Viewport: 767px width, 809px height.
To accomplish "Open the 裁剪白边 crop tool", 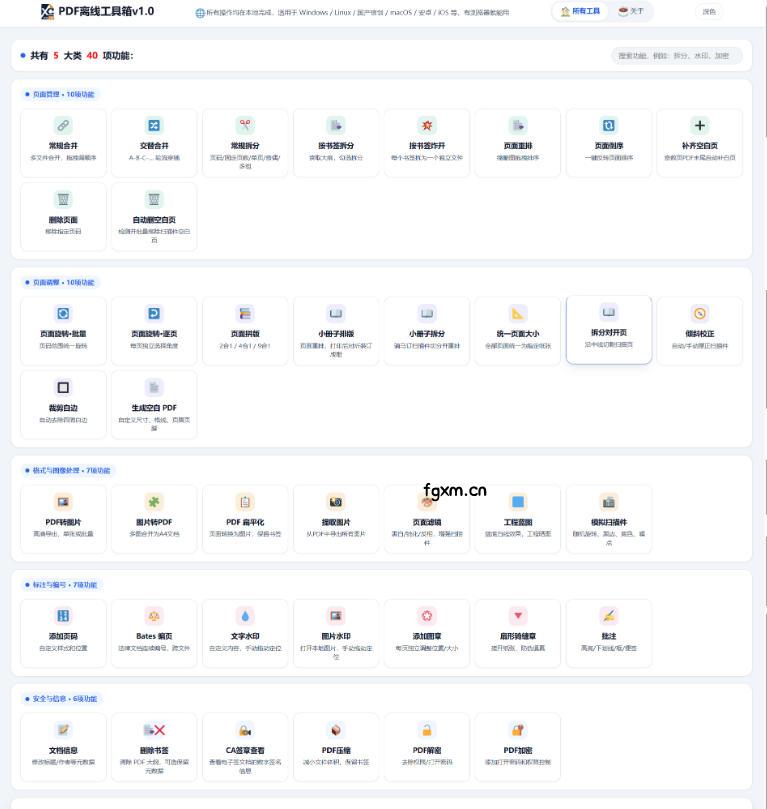I will click(63, 405).
